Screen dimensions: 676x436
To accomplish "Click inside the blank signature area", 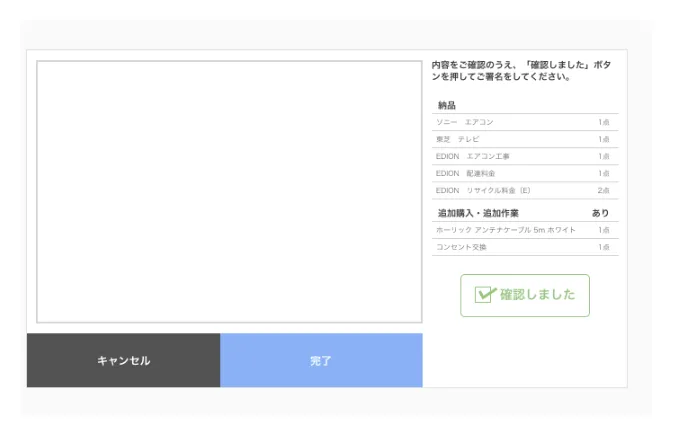I will tap(229, 192).
